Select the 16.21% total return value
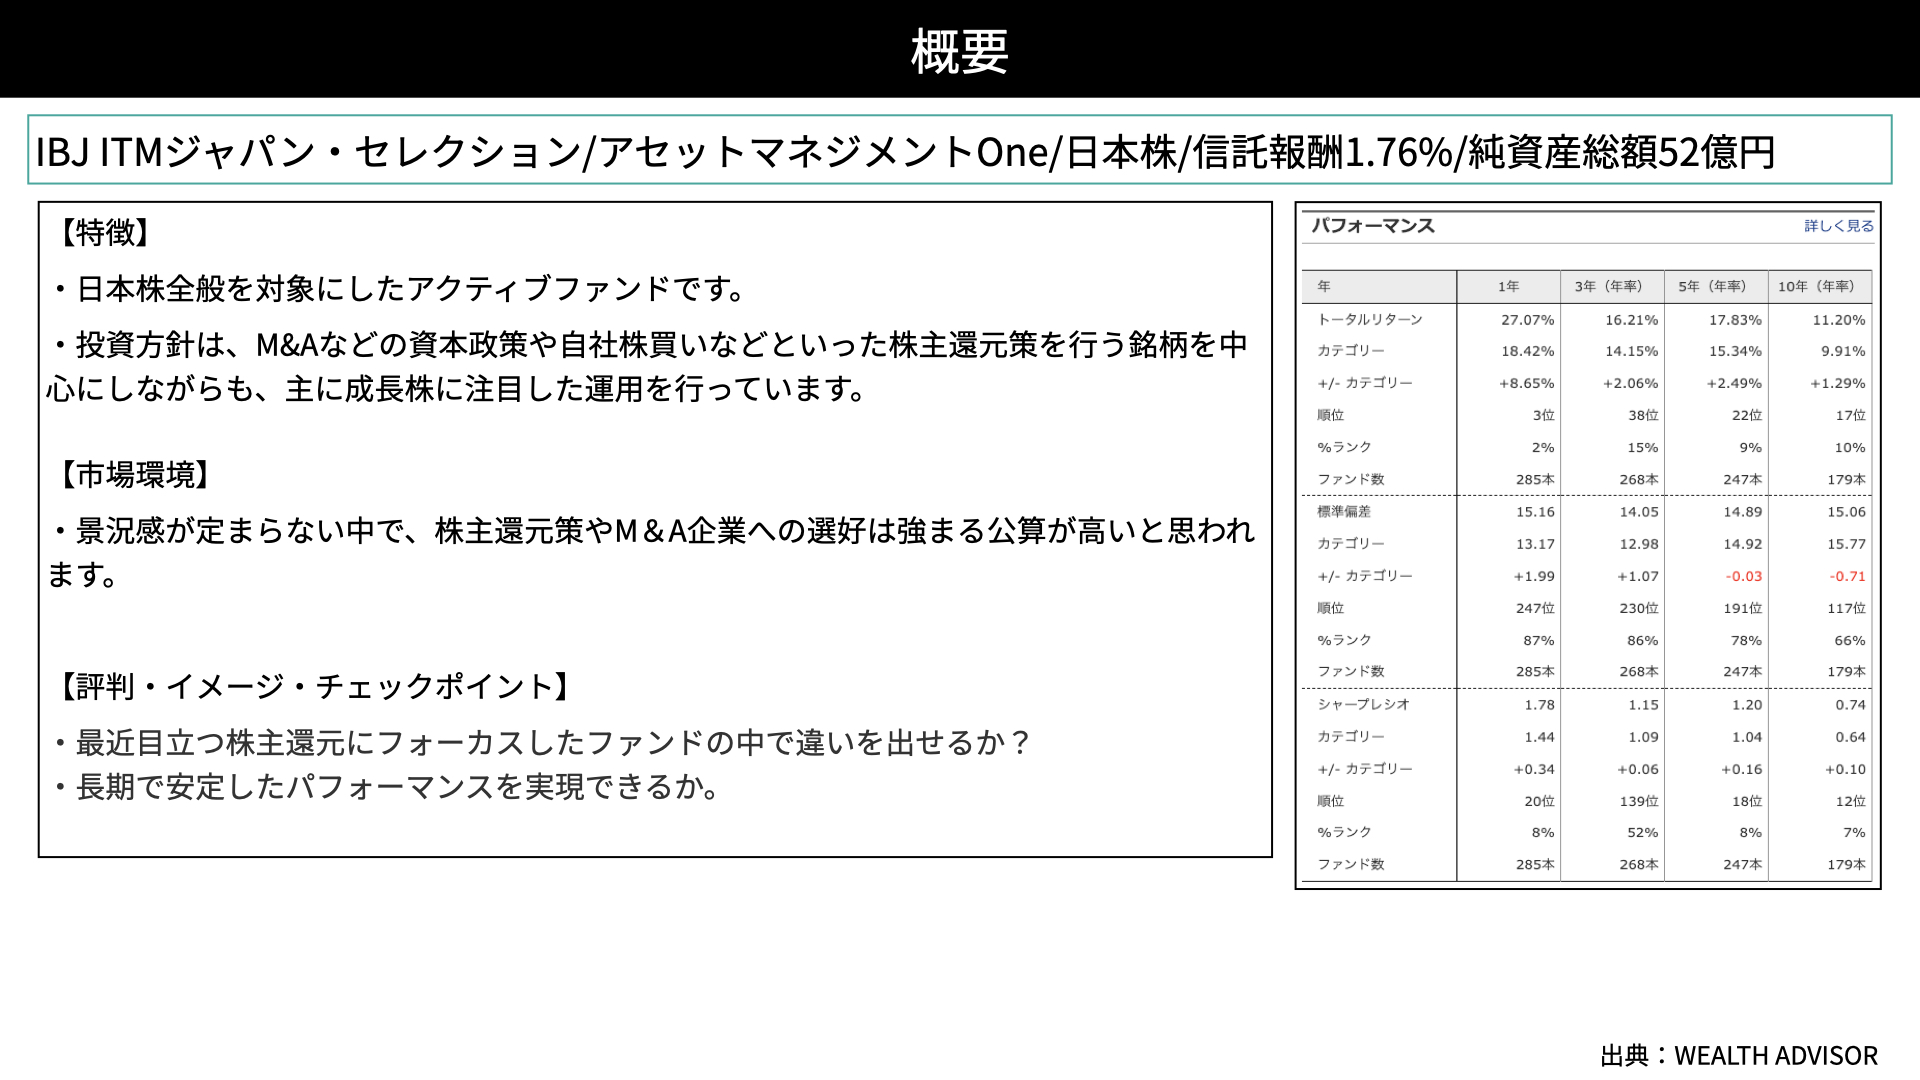1920x1080 pixels. [x=1631, y=320]
